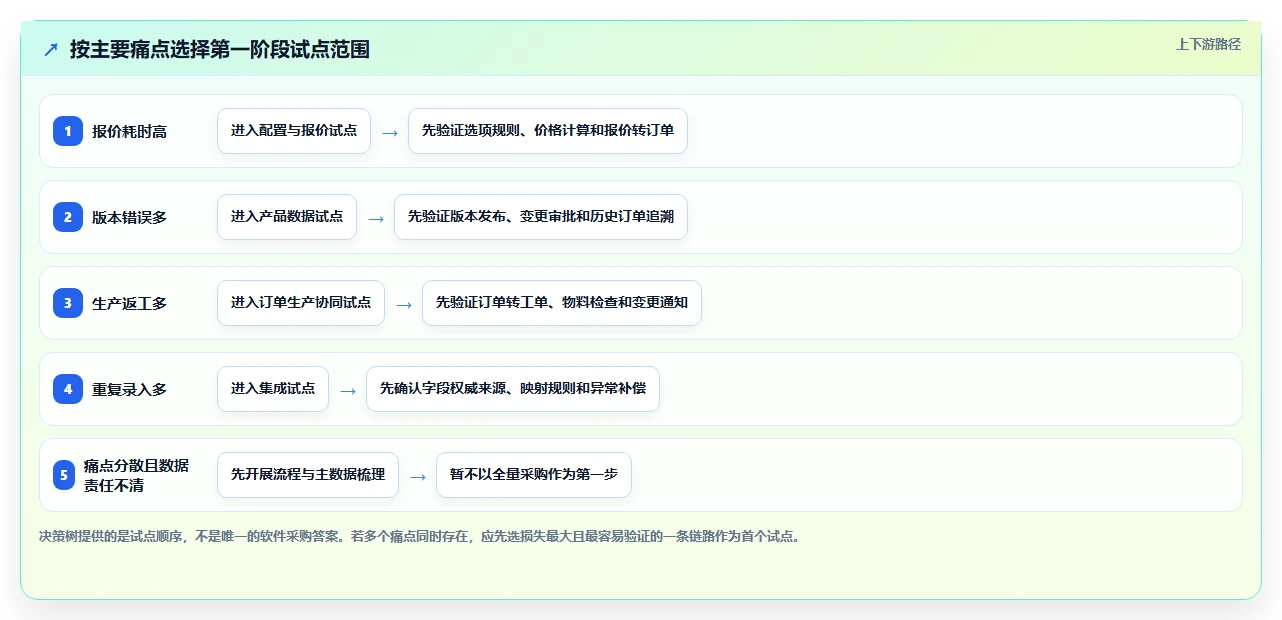Click the number 3 badge for 生产返工多
This screenshot has width=1282, height=620.
68,303
